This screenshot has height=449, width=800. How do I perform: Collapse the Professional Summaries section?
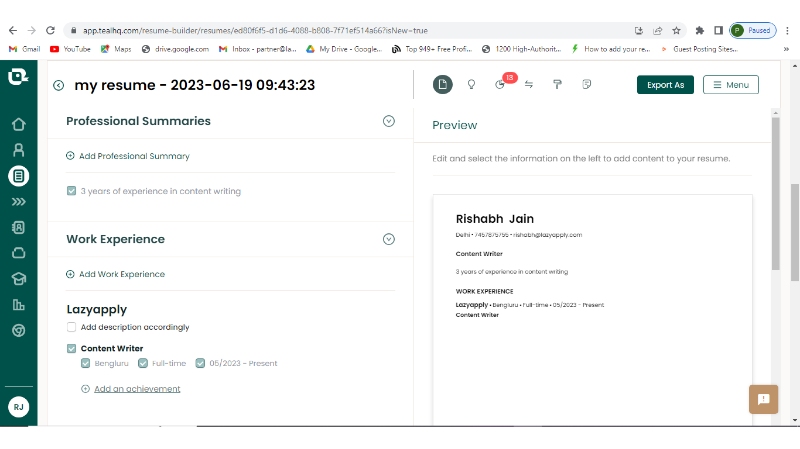pos(389,121)
